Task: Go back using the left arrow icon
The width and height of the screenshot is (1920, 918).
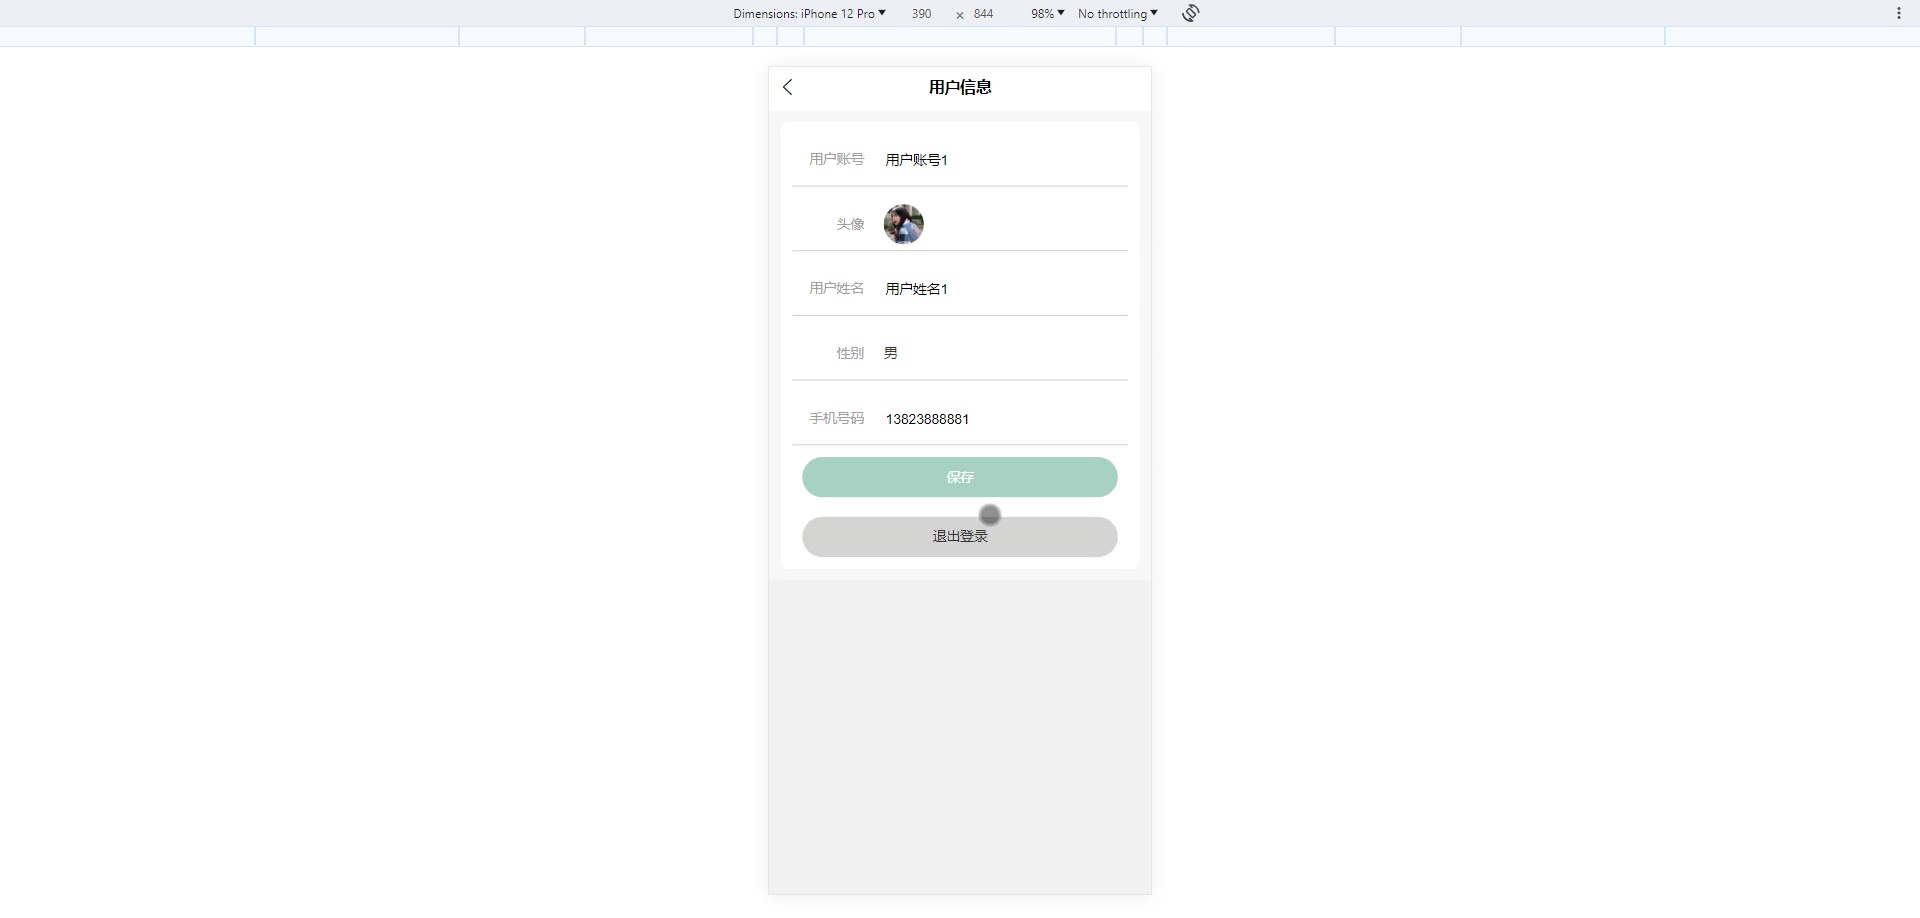Action: [788, 87]
